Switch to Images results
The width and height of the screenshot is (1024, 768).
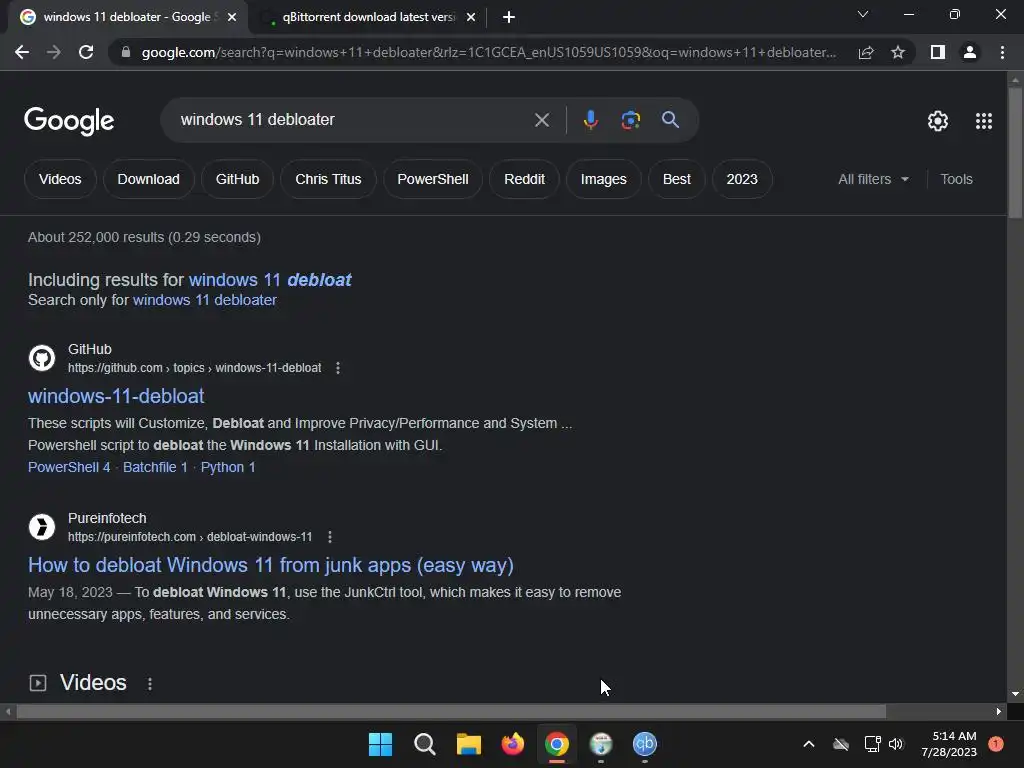pyautogui.click(x=603, y=179)
